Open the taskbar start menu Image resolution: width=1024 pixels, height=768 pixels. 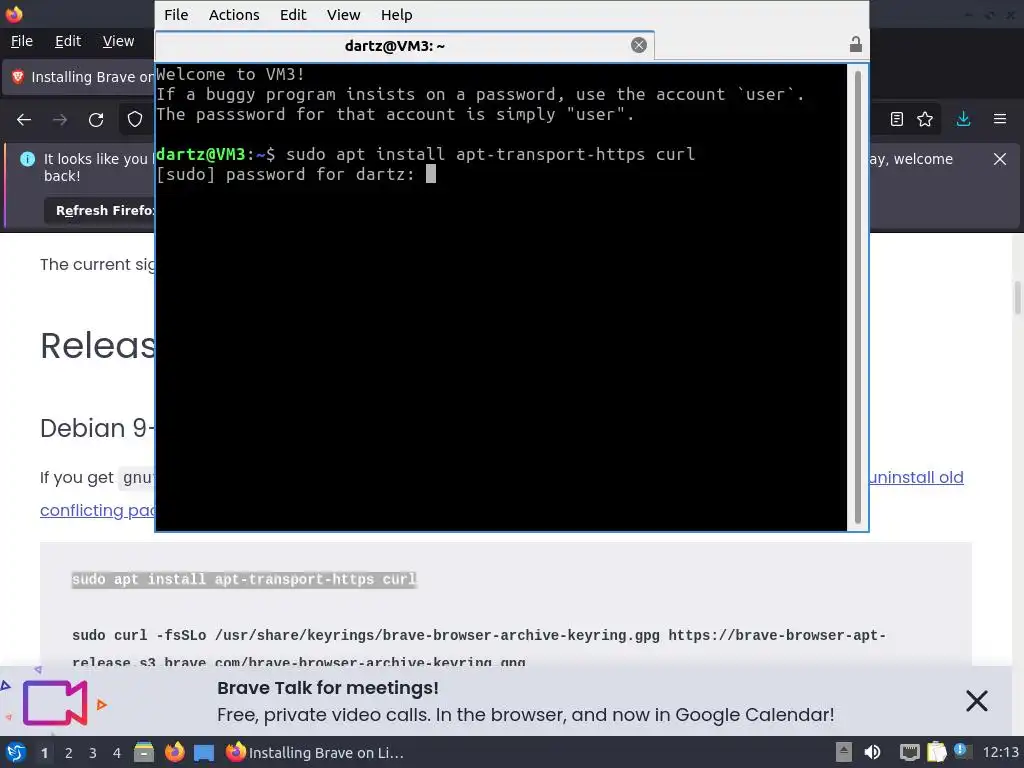tap(15, 752)
